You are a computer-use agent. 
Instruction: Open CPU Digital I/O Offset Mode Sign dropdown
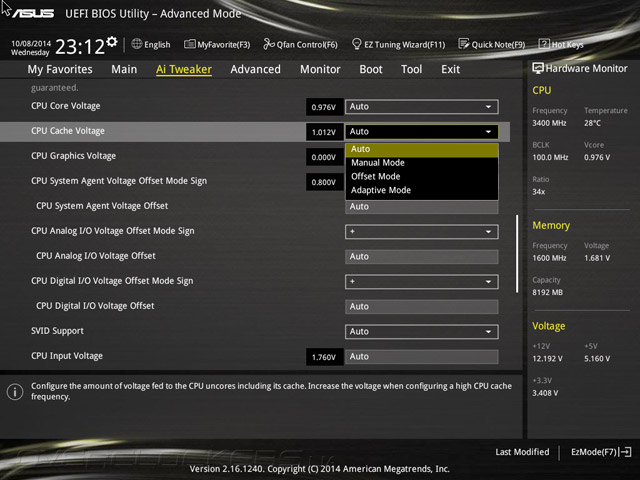tap(422, 282)
